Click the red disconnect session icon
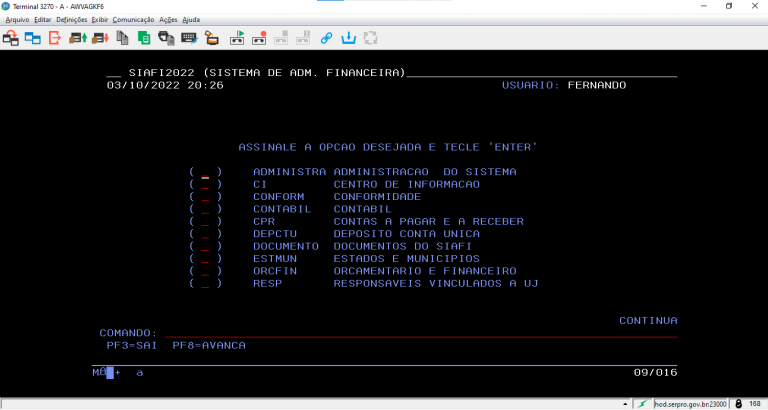This screenshot has height=410, width=768. click(x=55, y=38)
